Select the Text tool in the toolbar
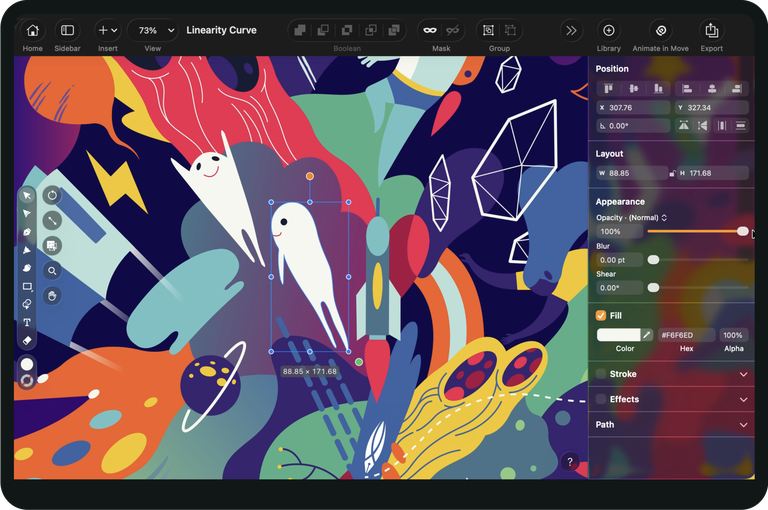 point(27,322)
